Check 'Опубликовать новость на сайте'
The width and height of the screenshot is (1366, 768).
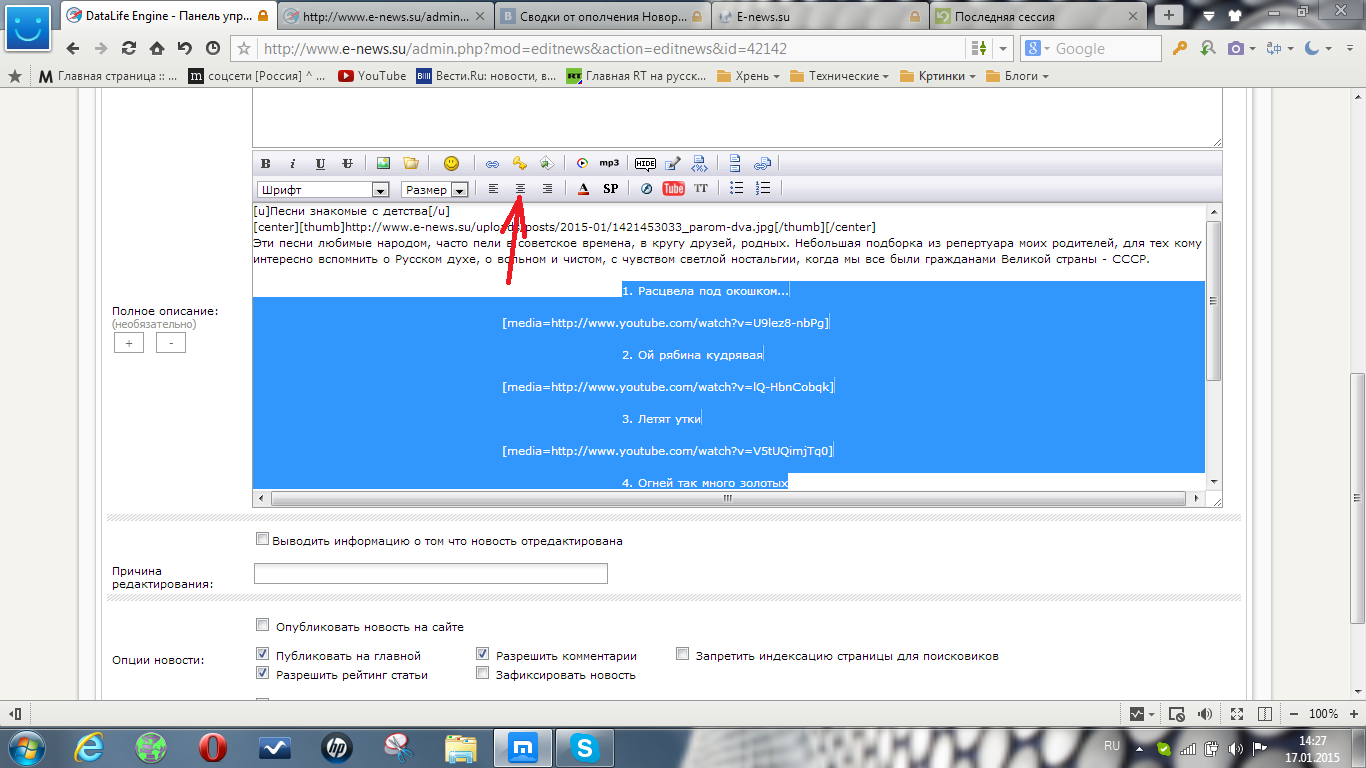263,626
